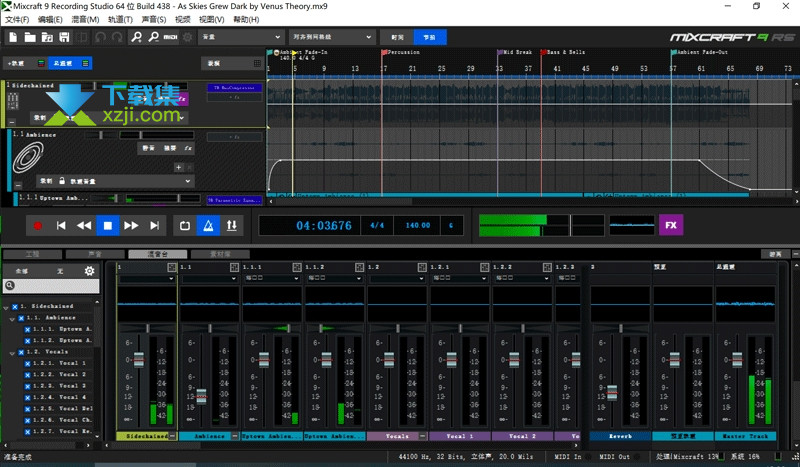Click the save disk icon in toolbar

coord(64,37)
